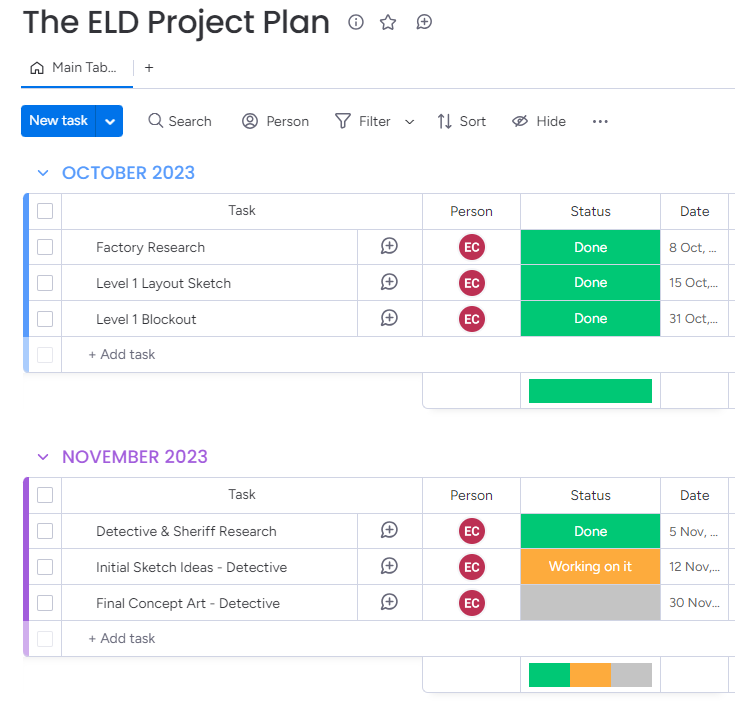The width and height of the screenshot is (735, 722).
Task: Click the Working on it status cell
Action: (x=590, y=567)
